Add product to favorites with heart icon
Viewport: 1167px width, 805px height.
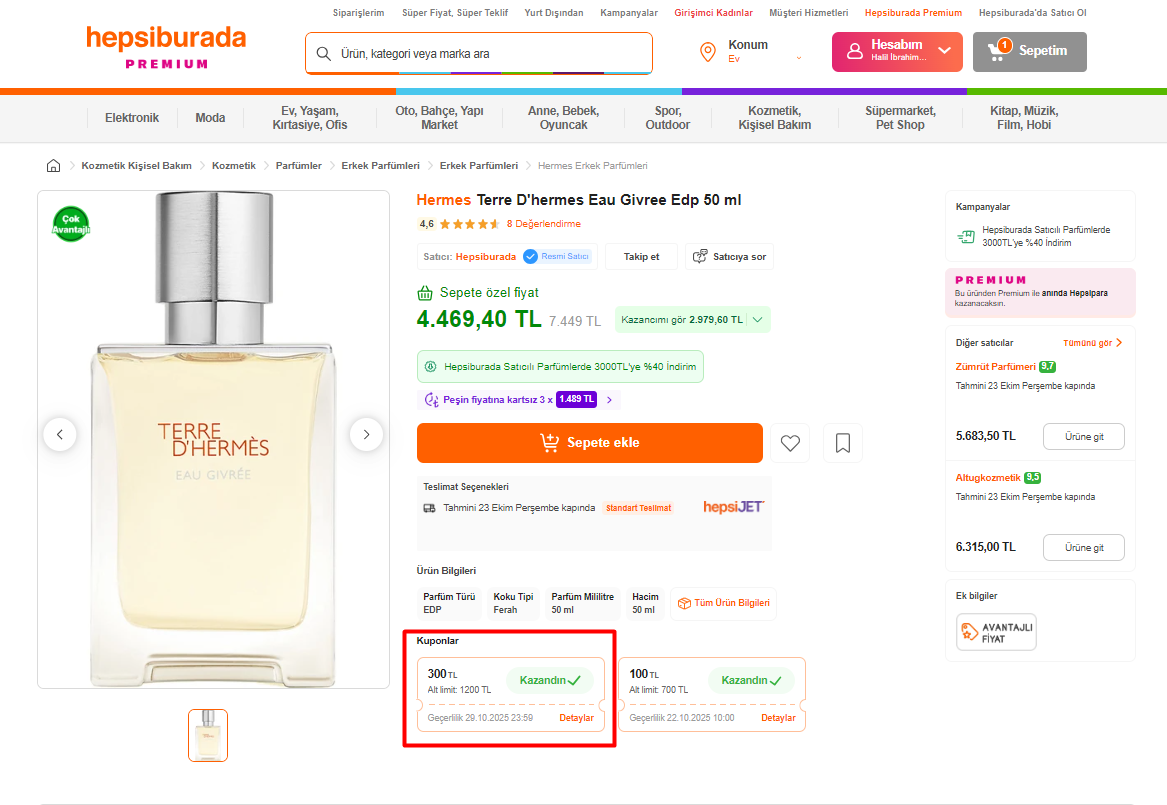[790, 443]
